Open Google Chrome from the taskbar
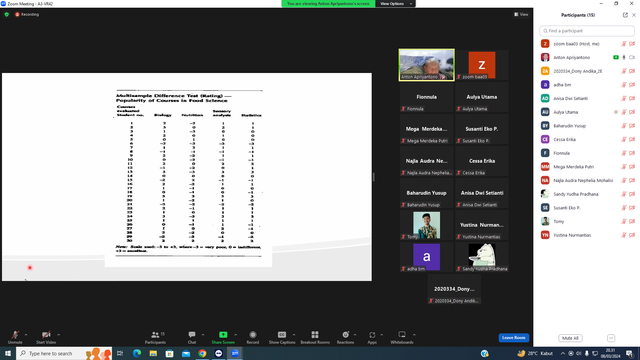Image resolution: width=640 pixels, height=360 pixels. [x=202, y=353]
